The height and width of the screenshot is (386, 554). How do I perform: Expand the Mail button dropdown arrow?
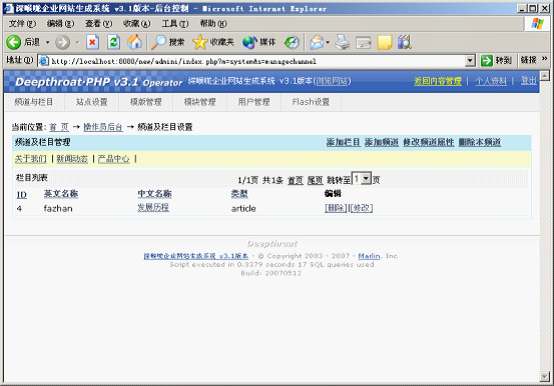[328, 43]
